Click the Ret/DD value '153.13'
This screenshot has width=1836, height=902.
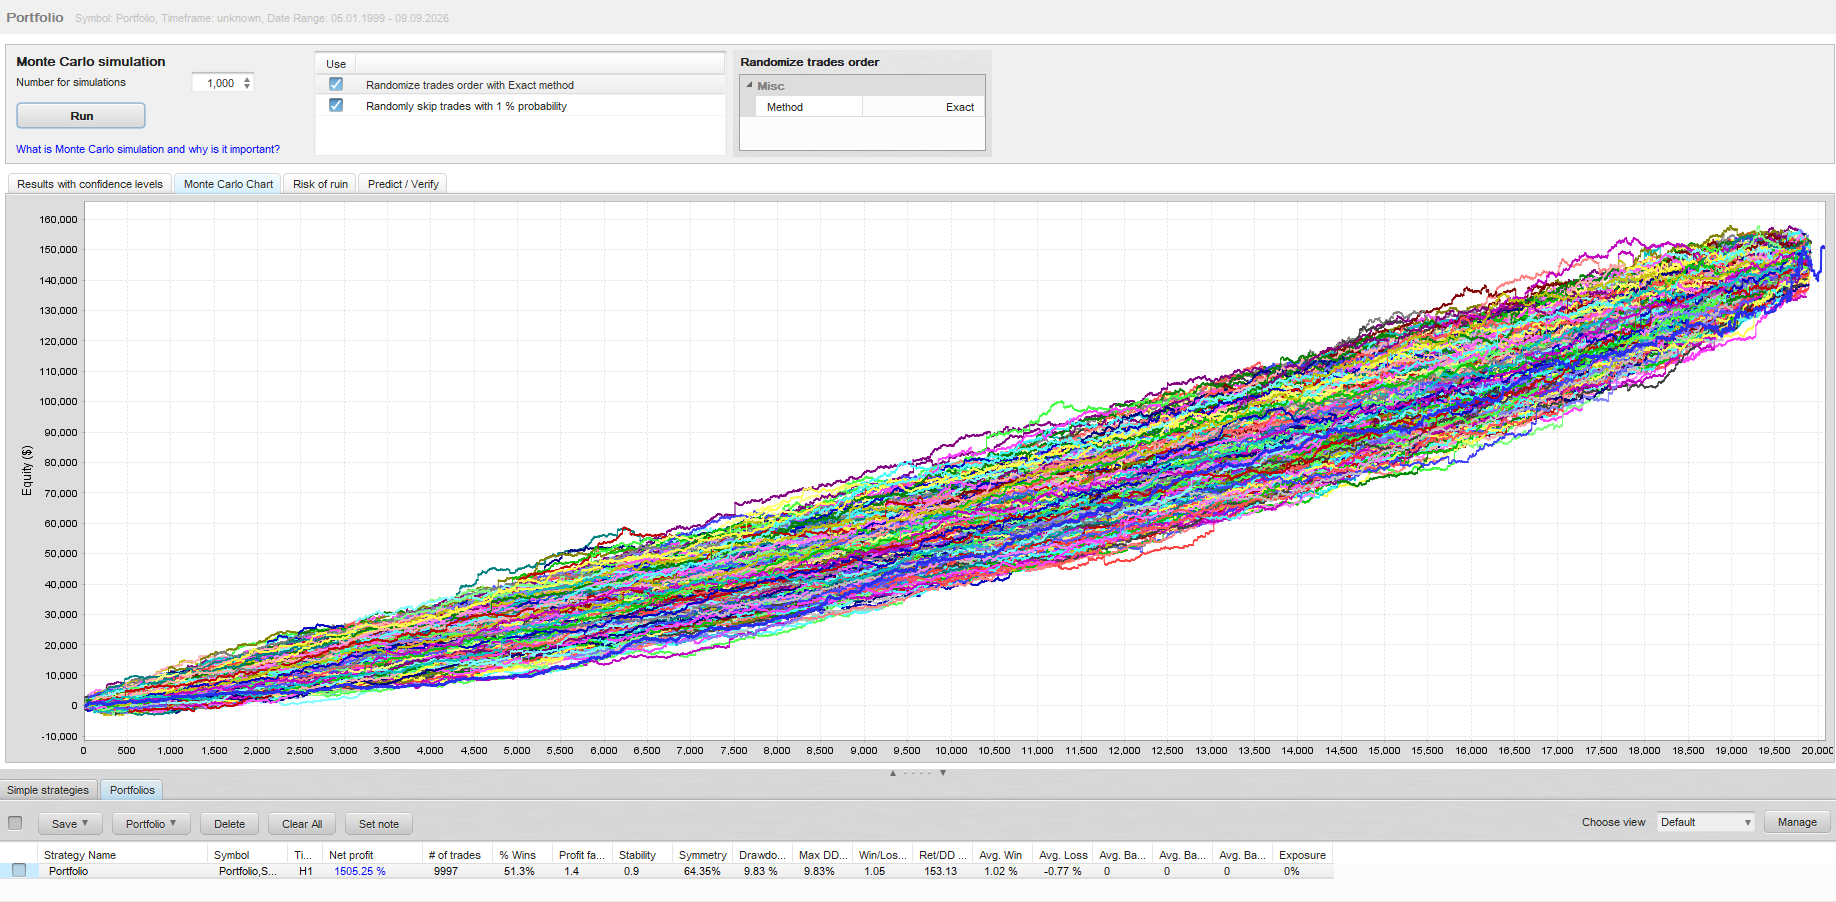point(941,871)
